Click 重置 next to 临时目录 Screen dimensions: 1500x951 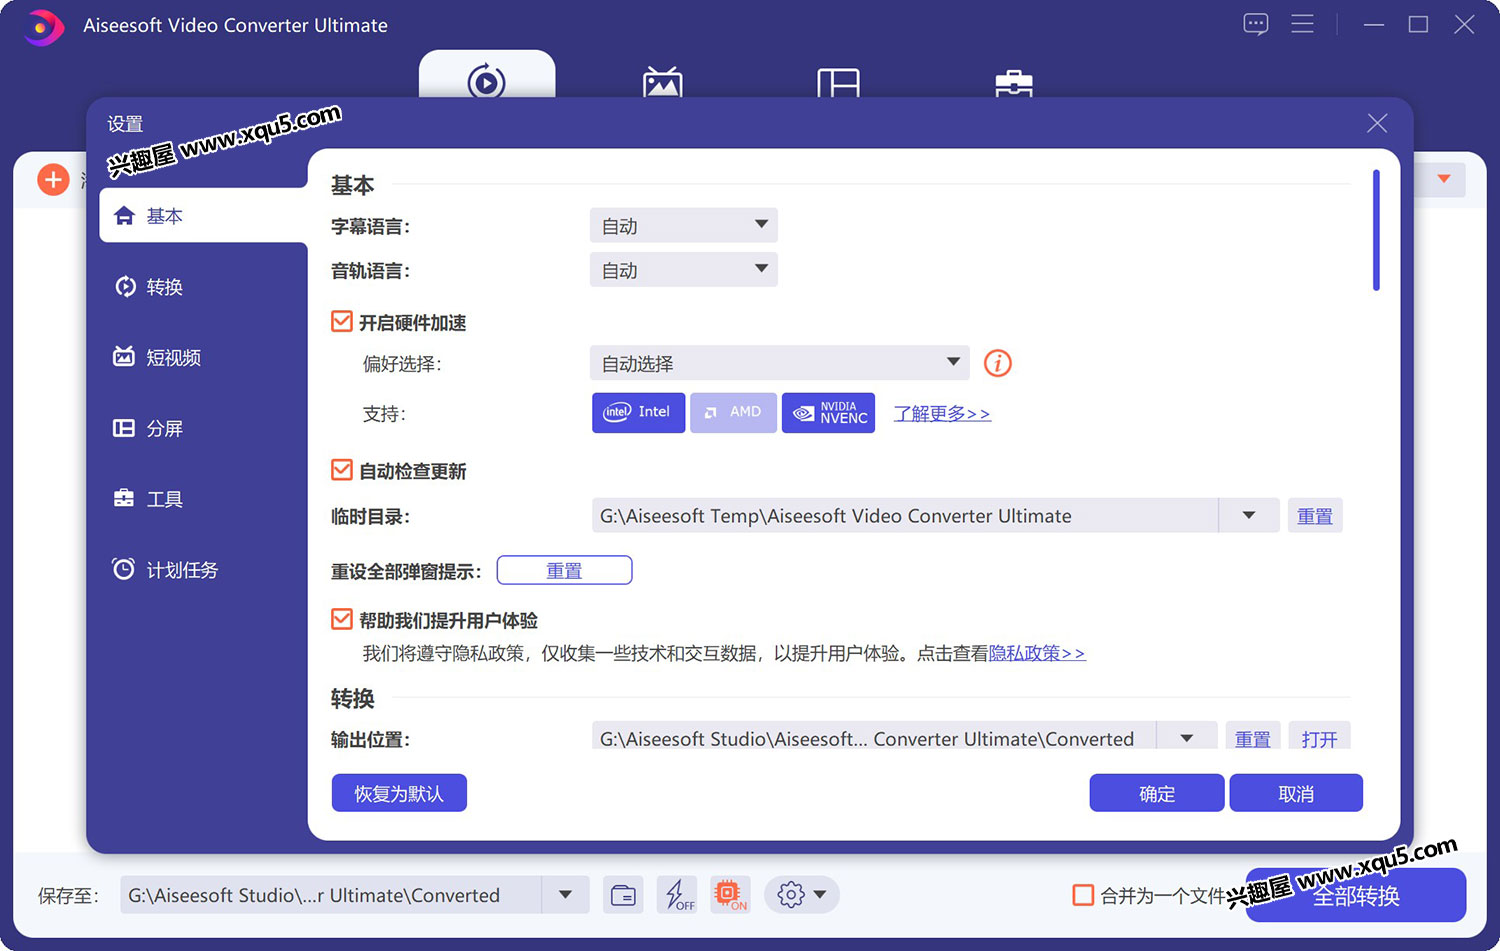[x=1315, y=516]
